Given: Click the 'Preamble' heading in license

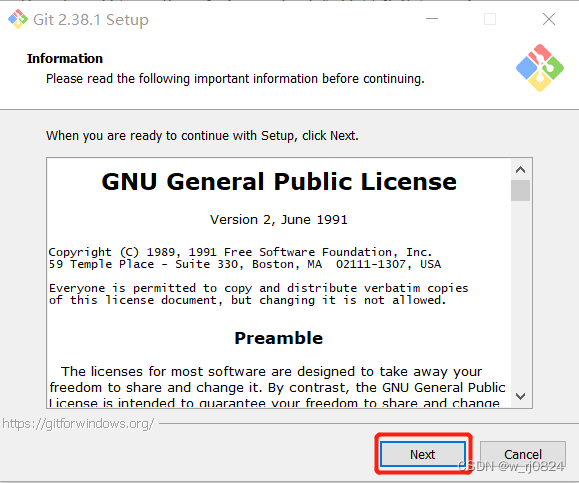Looking at the screenshot, I should coord(279,338).
